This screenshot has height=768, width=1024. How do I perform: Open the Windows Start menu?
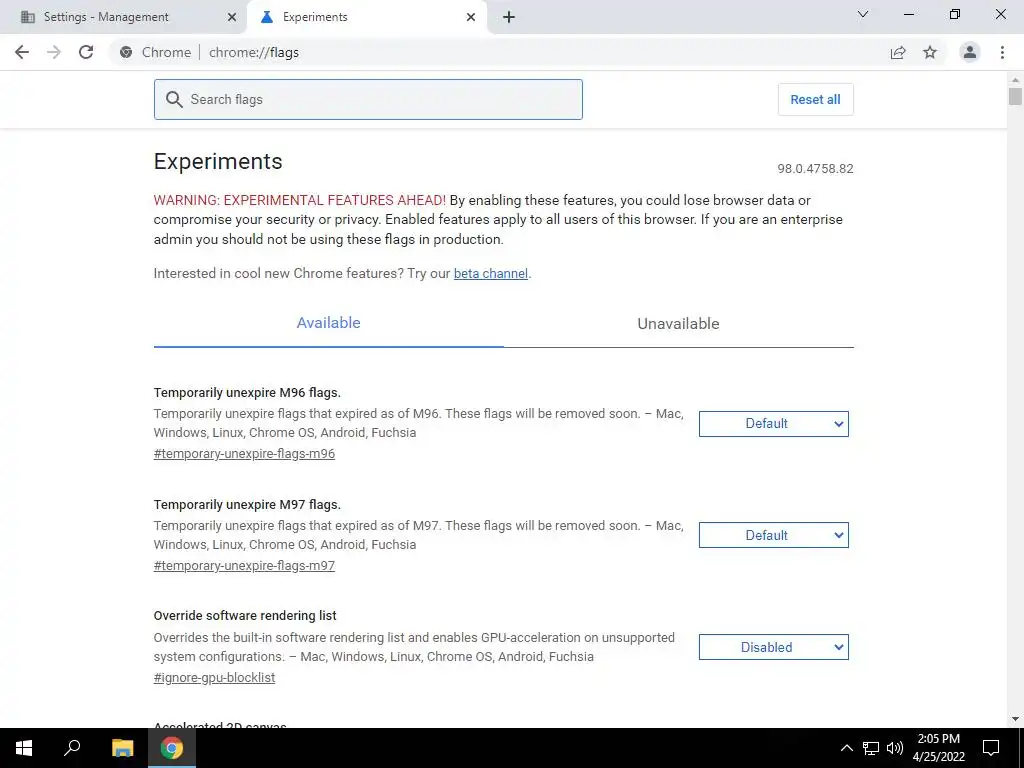(24, 748)
